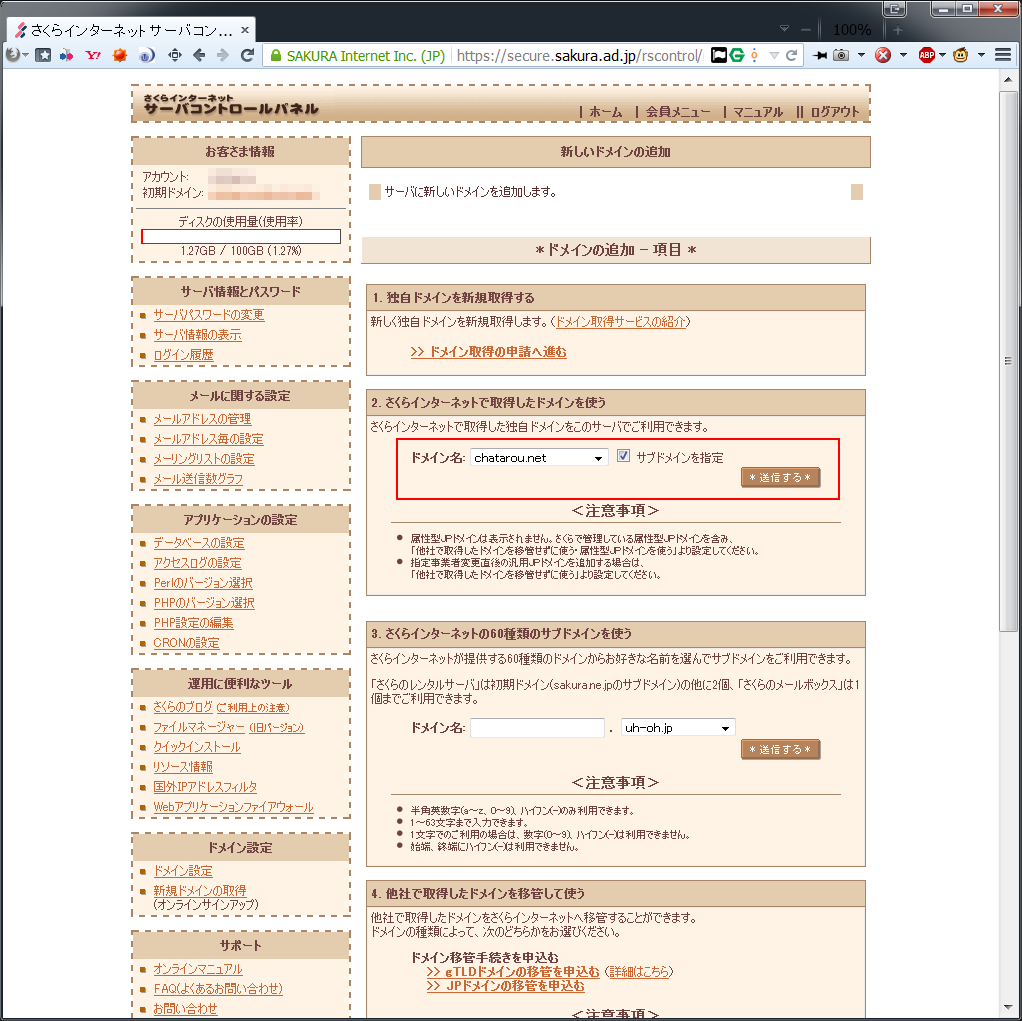Viewport: 1022px width, 1021px height.
Task: Open JPドメインの移管を申込む link
Action: pos(506,986)
